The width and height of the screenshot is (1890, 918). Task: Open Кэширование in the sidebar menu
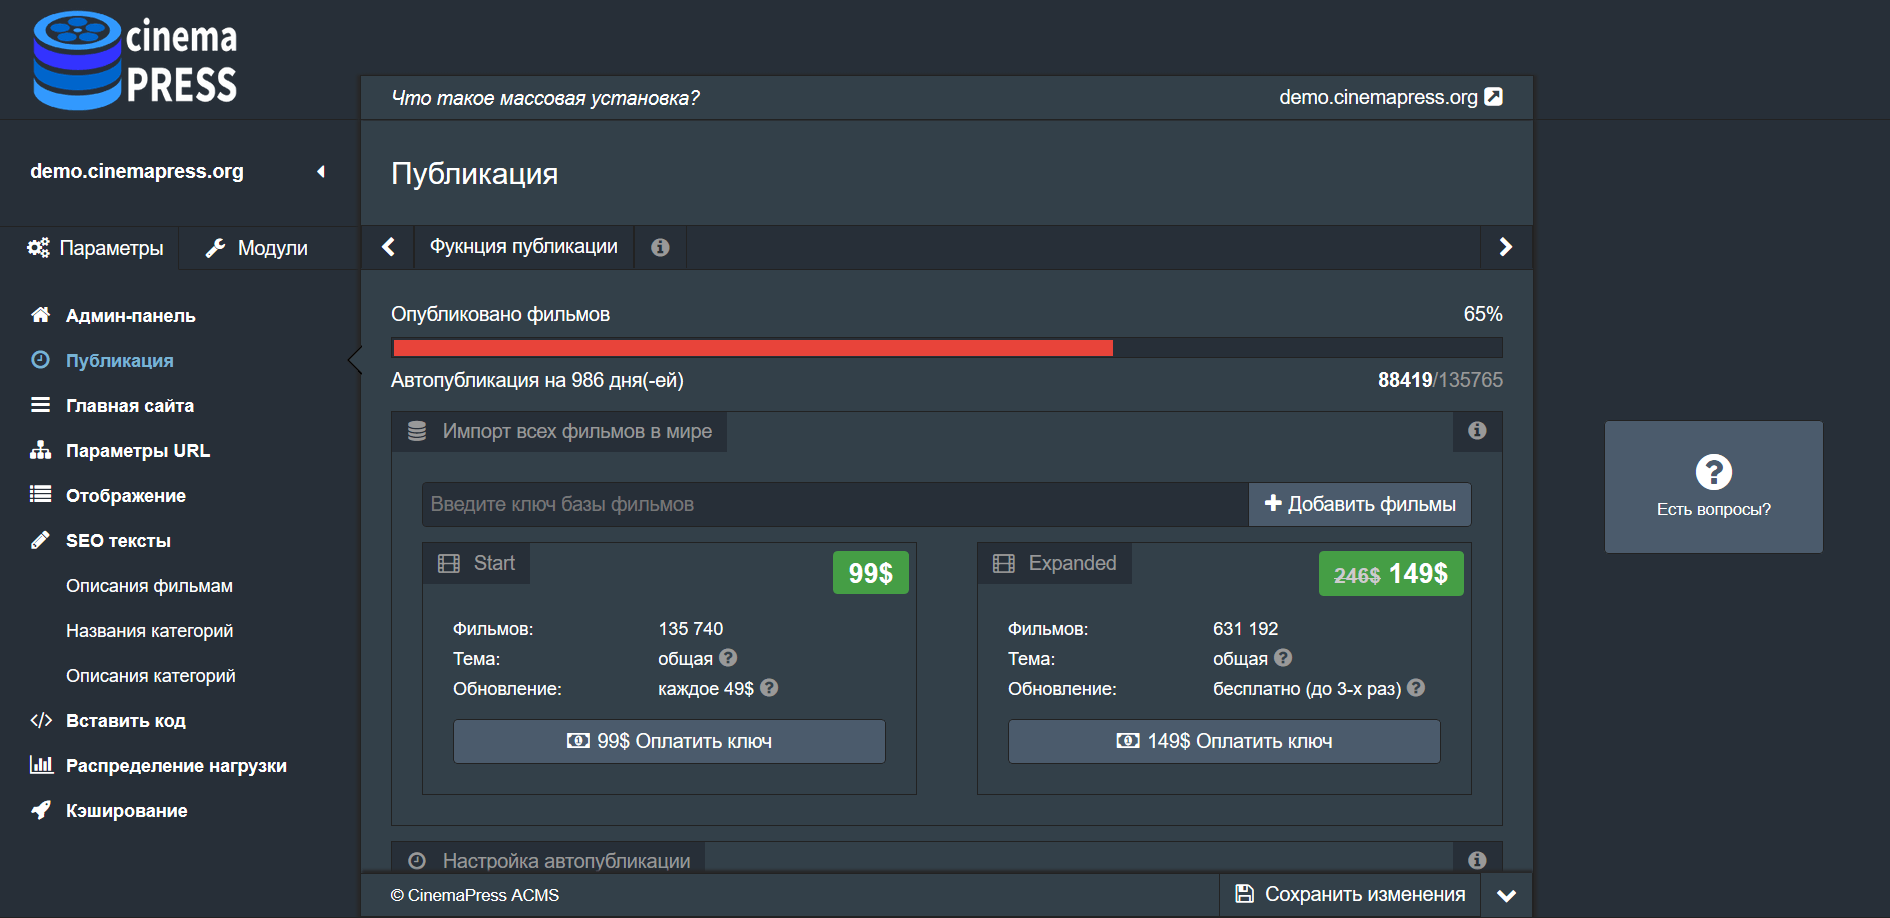point(126,811)
